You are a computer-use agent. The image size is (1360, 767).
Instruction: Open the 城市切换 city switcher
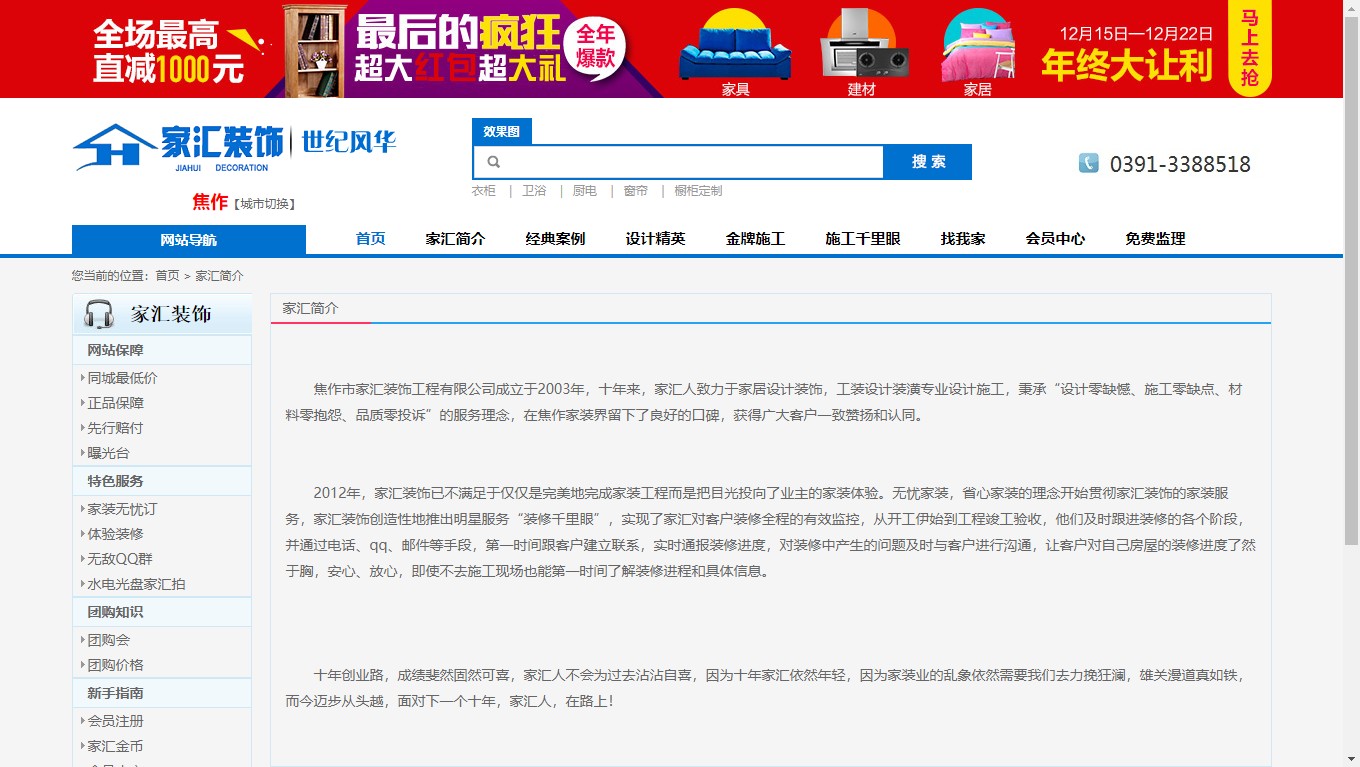(x=264, y=204)
